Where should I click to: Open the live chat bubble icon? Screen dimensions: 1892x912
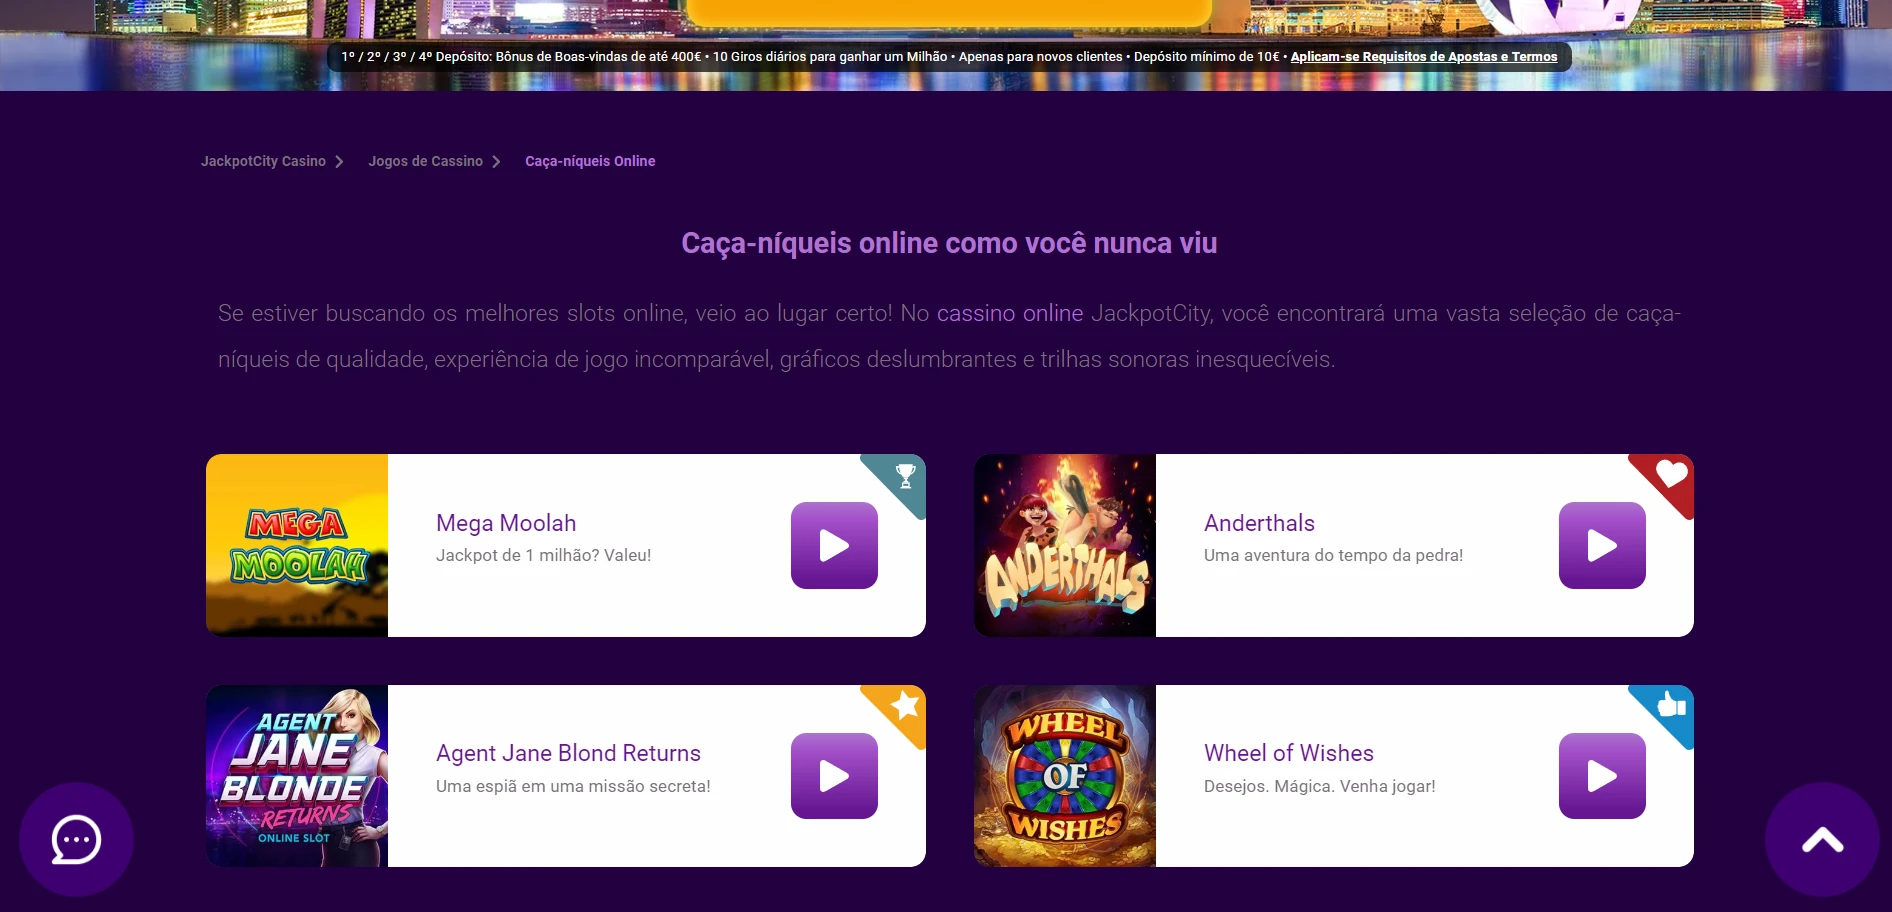76,840
